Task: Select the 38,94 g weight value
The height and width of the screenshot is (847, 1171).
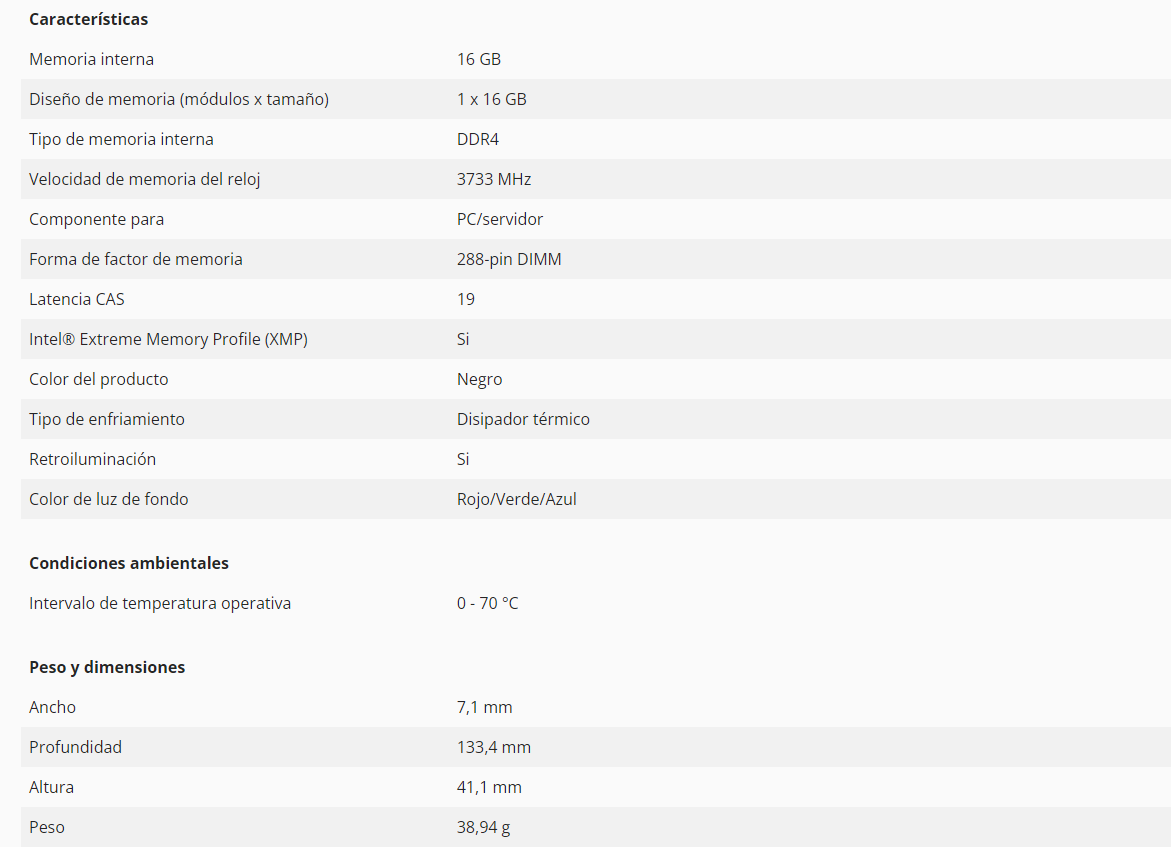Action: [483, 827]
